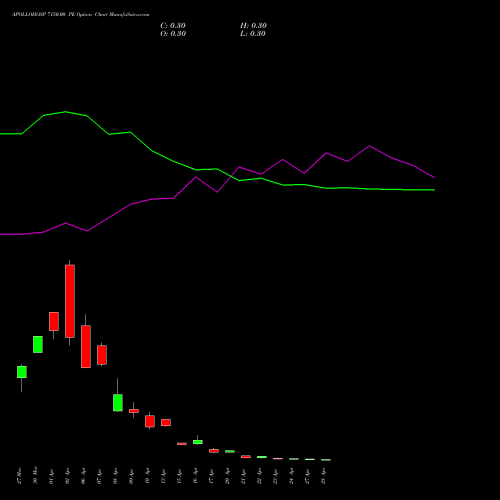Click the 20 Apr date label
This screenshot has height=500, width=500.
(x=227, y=476)
